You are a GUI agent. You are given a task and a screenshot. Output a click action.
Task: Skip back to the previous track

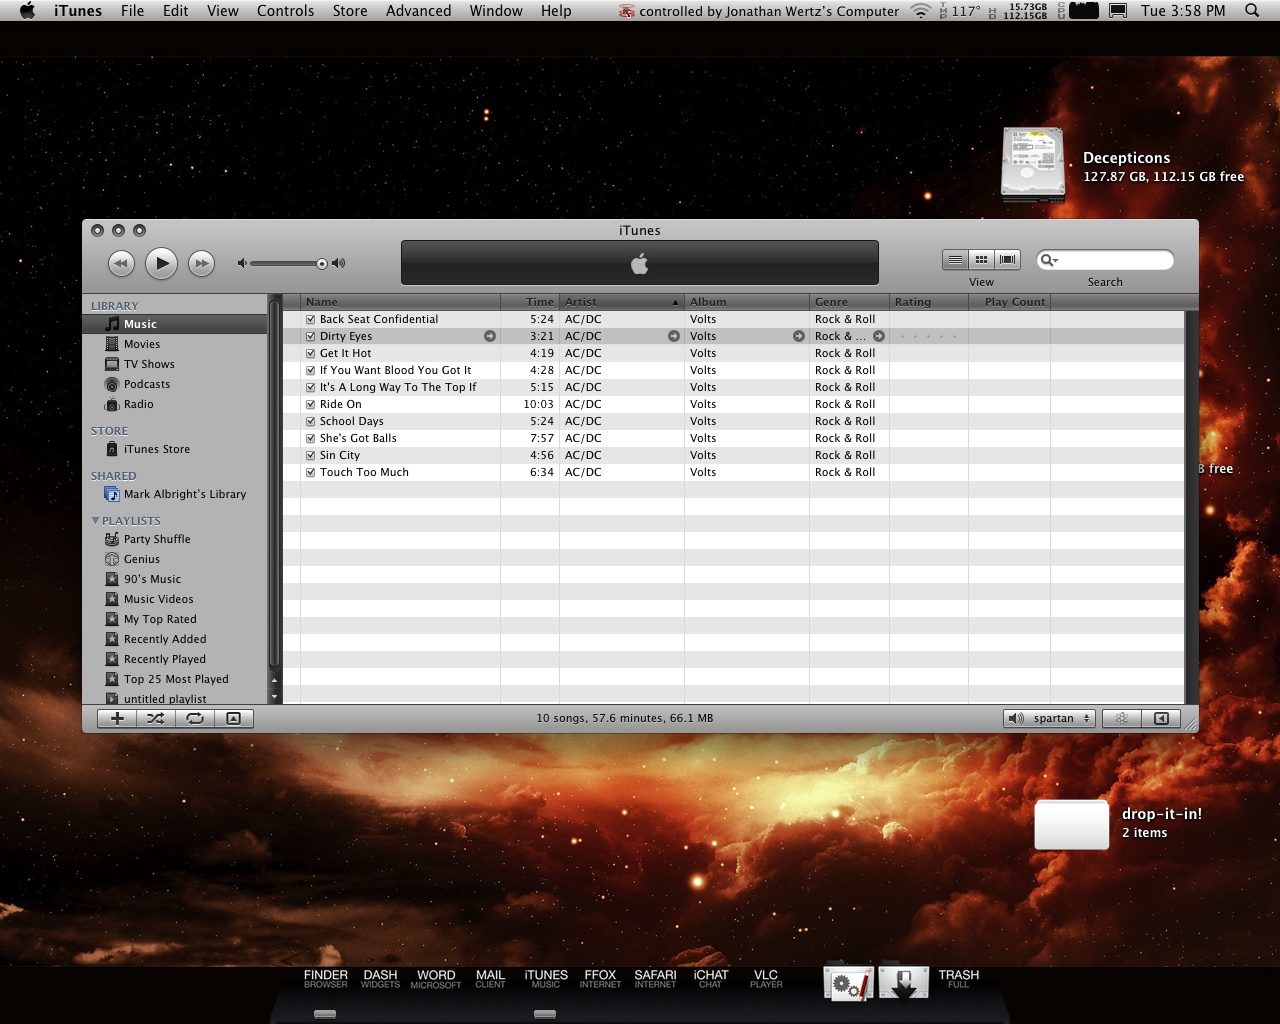121,263
